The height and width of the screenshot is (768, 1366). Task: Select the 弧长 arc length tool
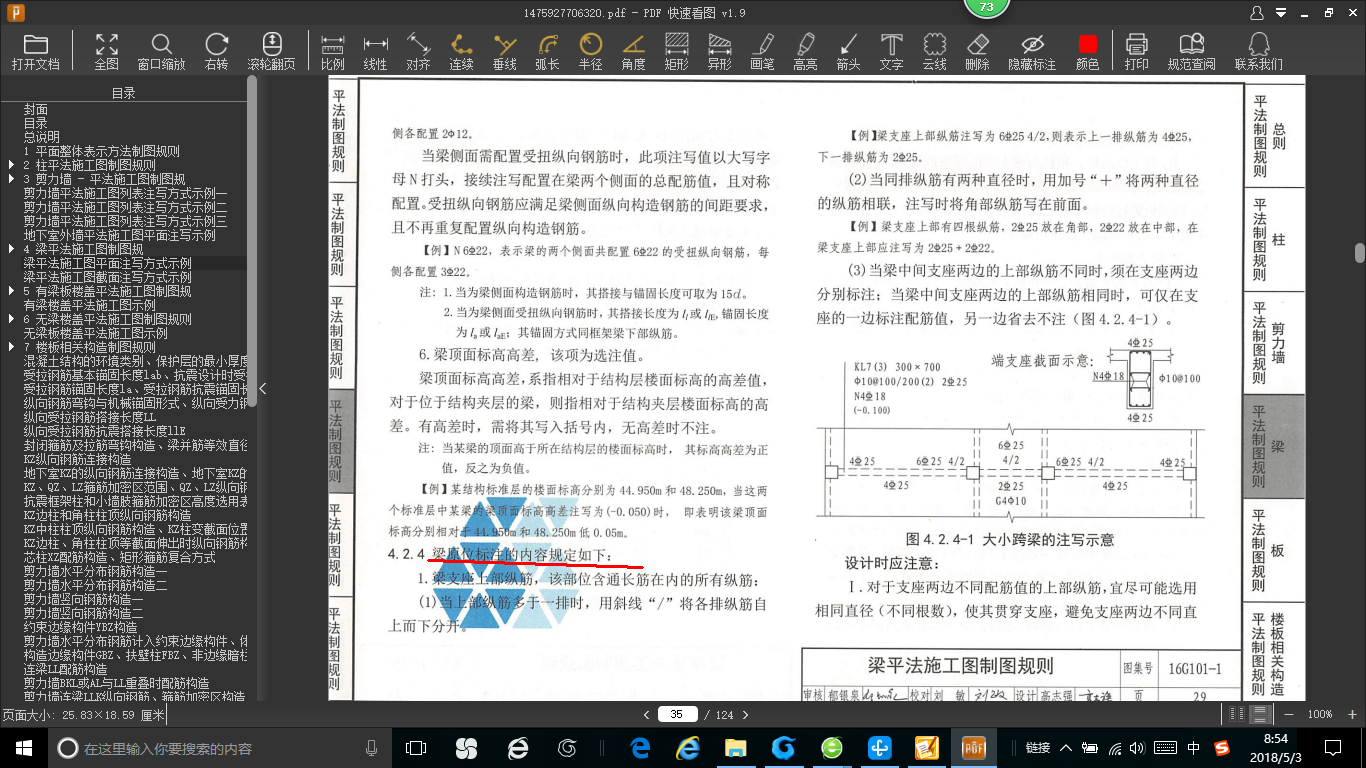(x=547, y=51)
